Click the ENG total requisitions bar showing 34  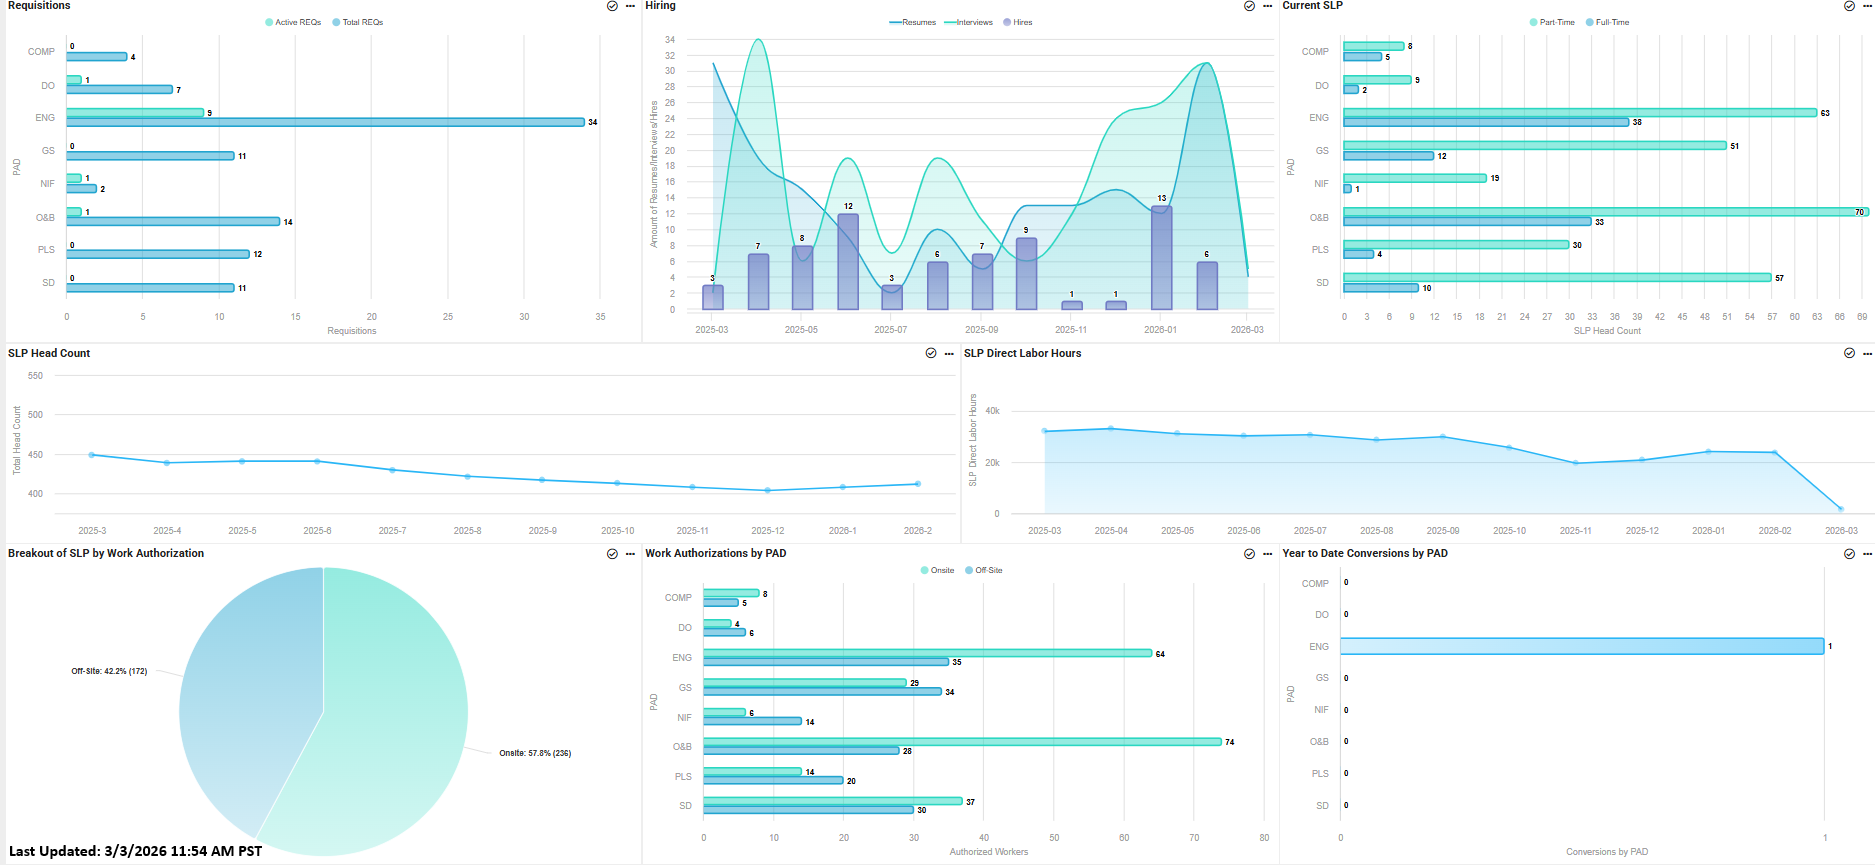coord(325,122)
